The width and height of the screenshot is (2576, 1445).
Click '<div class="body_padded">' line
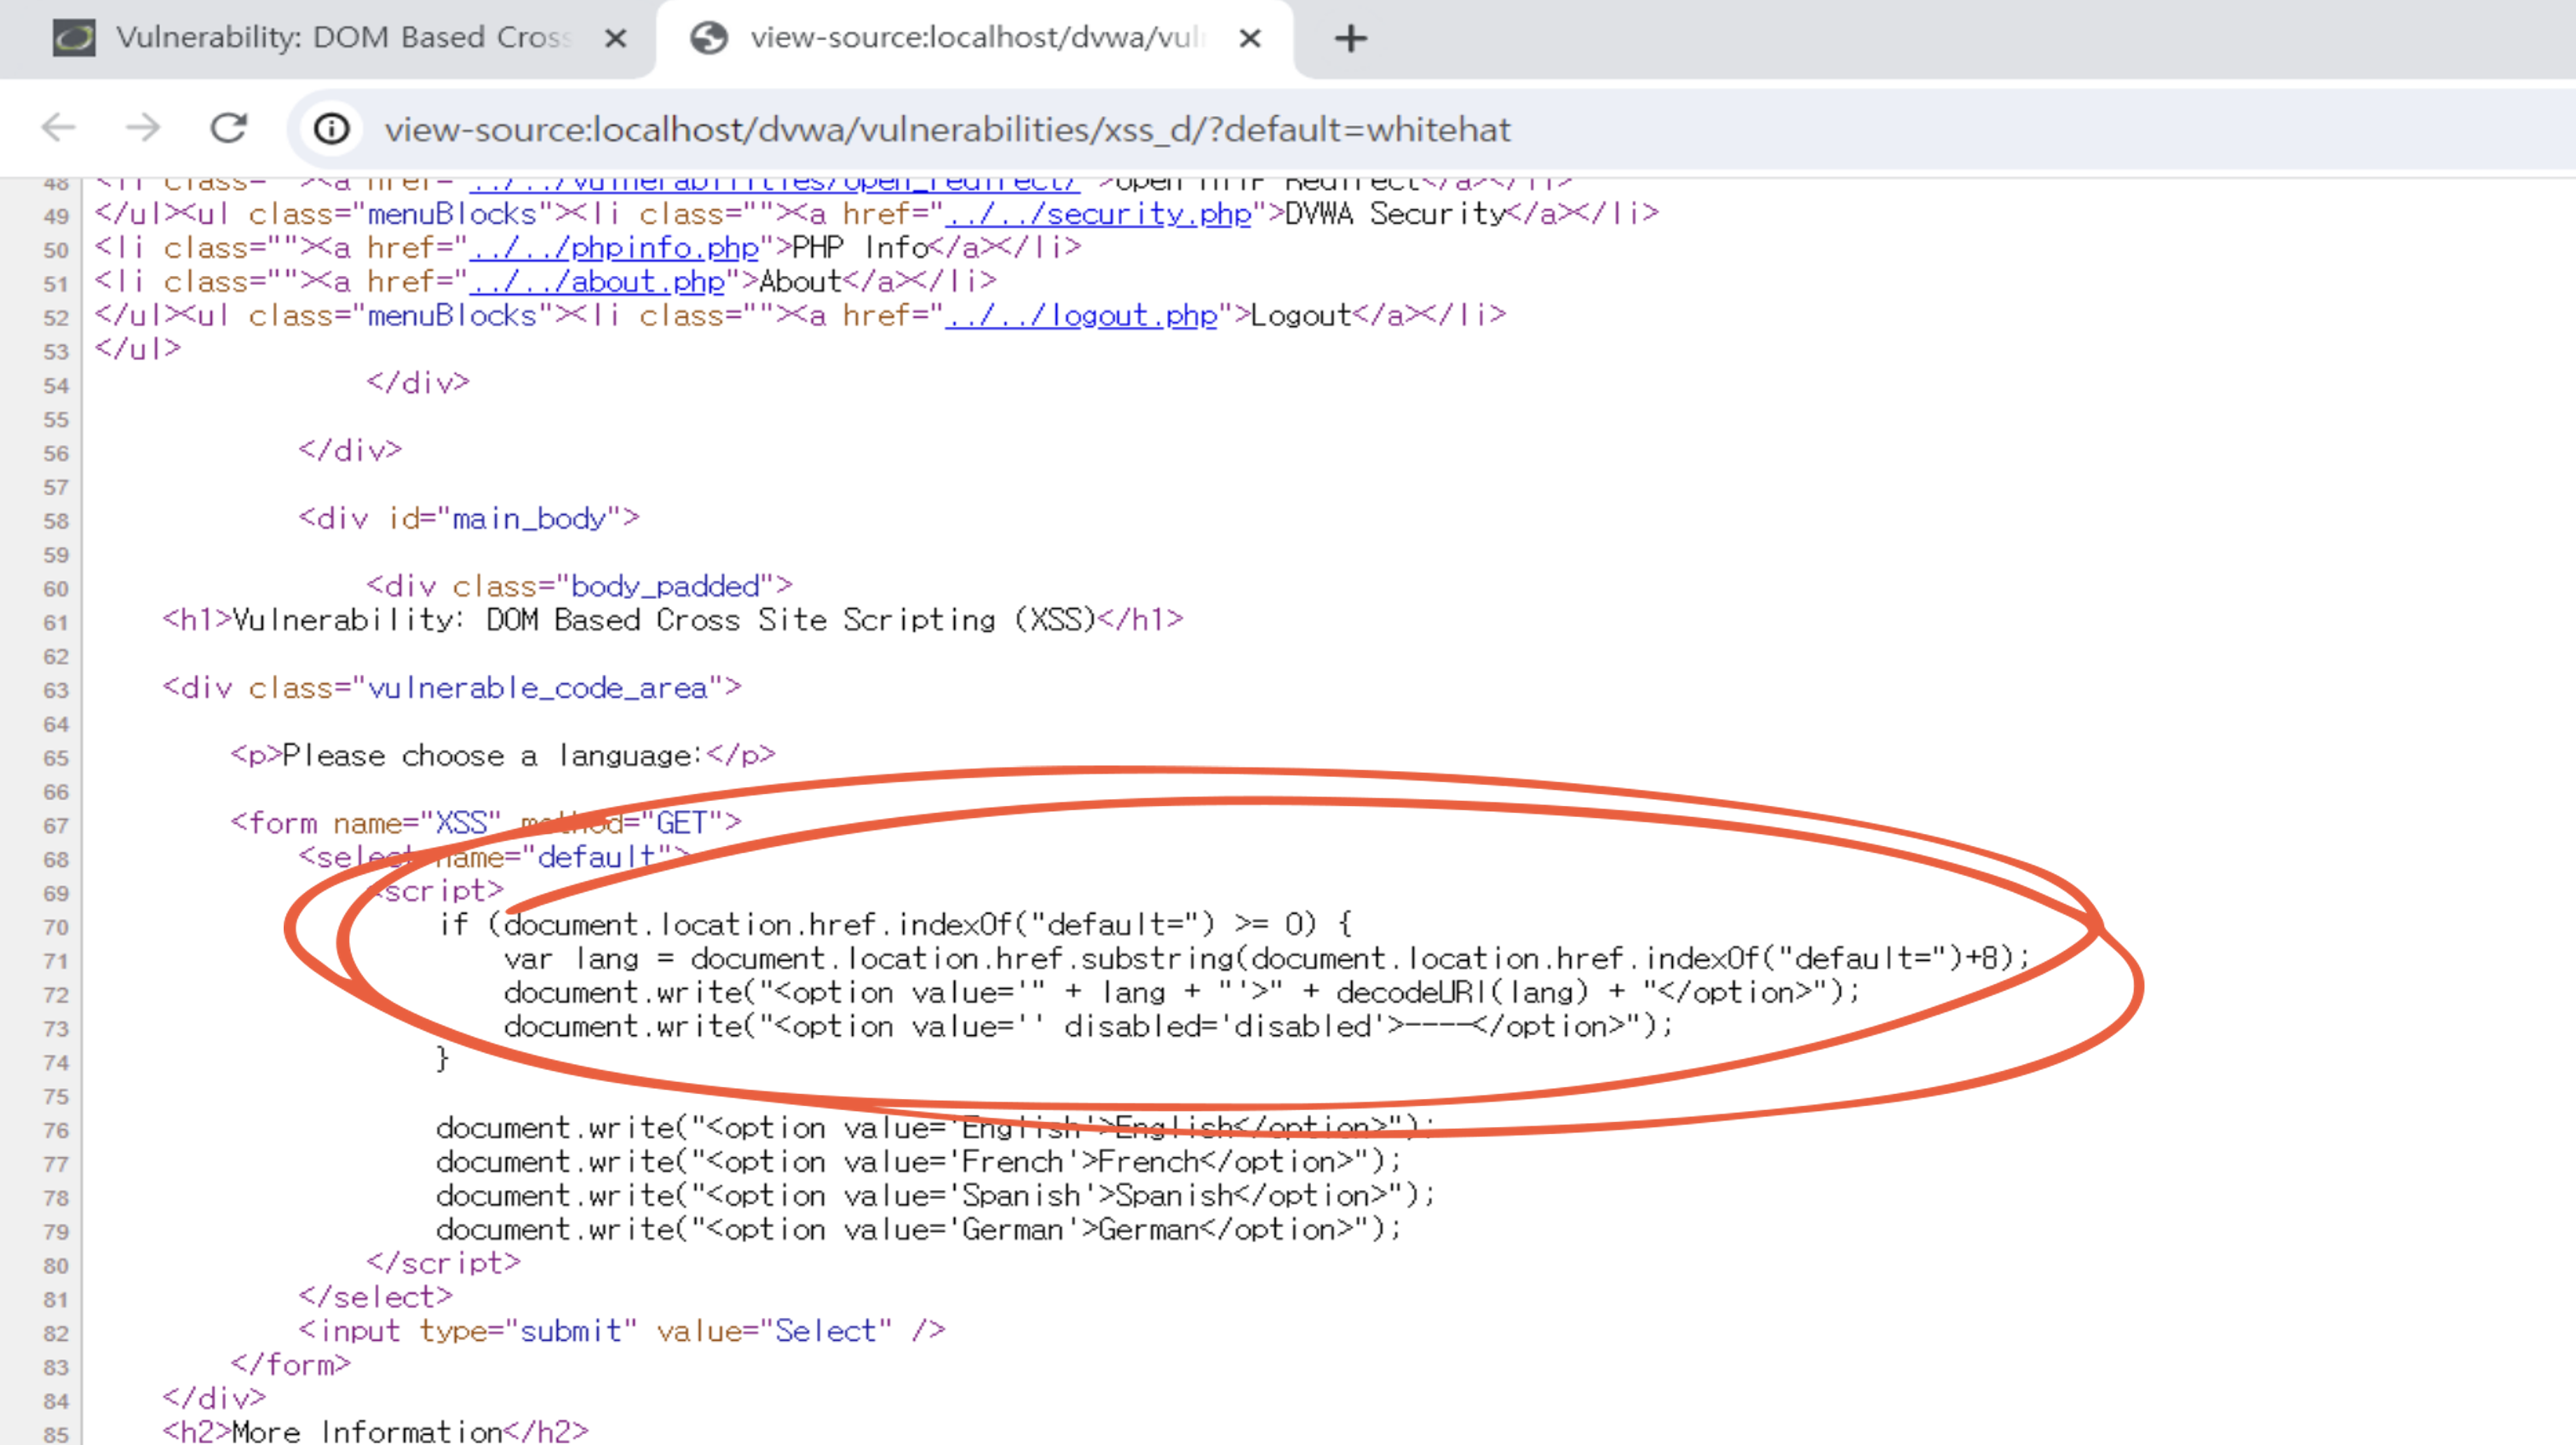point(579,586)
